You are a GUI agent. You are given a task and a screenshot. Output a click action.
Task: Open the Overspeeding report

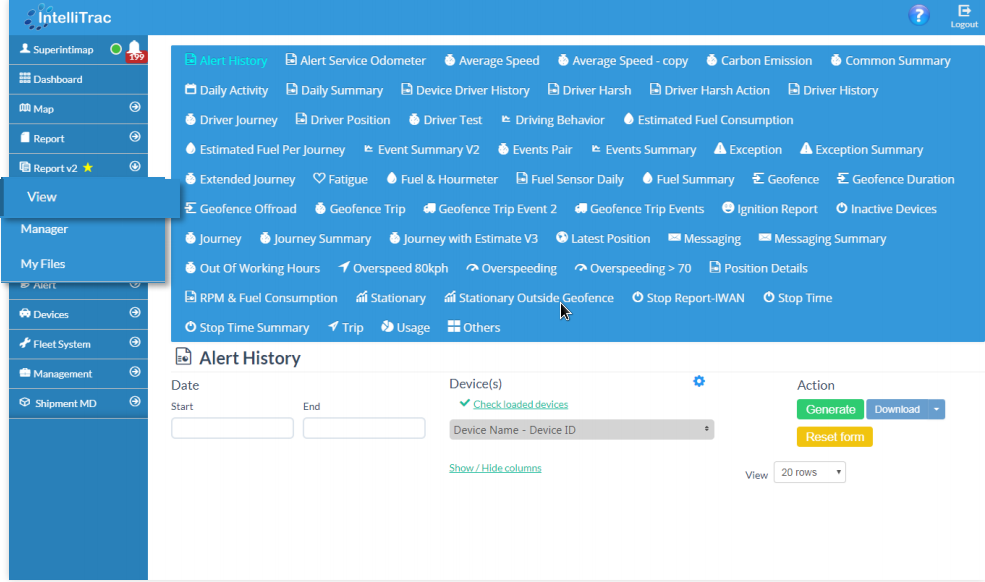(x=511, y=268)
